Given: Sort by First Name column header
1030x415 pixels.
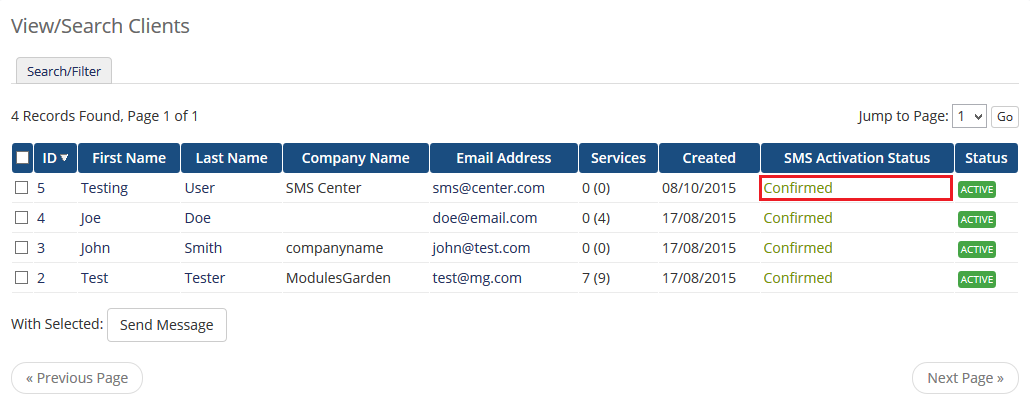Looking at the screenshot, I should click(129, 158).
